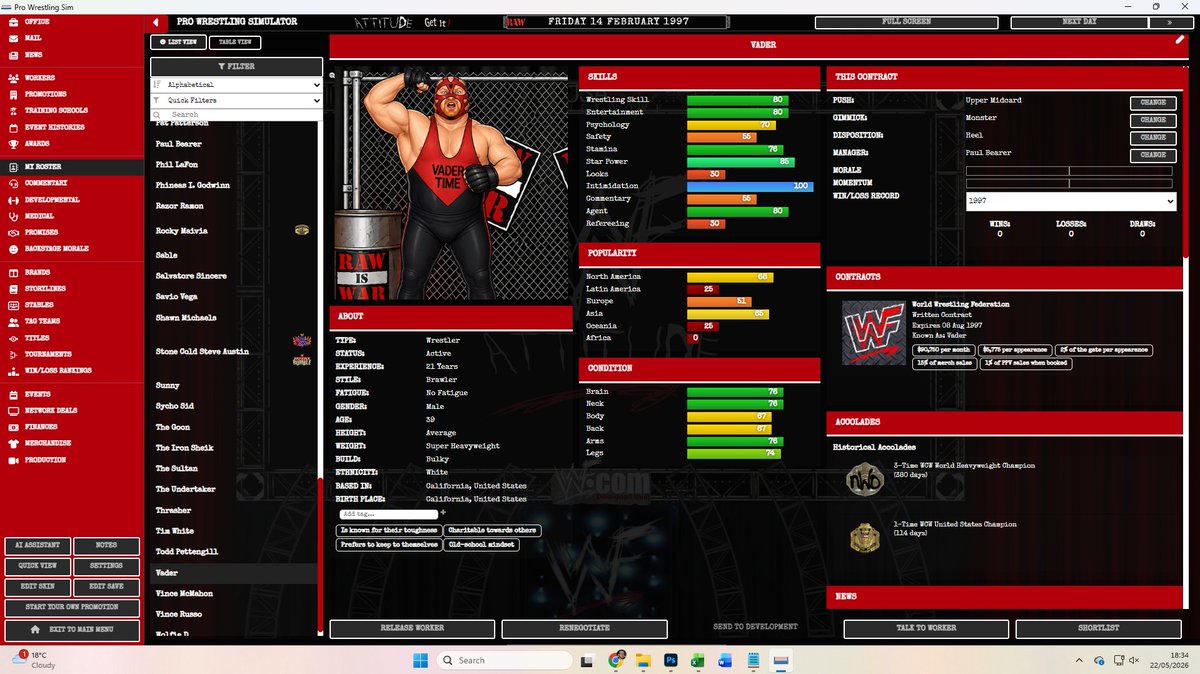1200x674 pixels.
Task: Open Win/Loss Rankings in the sidebar
Action: (x=58, y=370)
